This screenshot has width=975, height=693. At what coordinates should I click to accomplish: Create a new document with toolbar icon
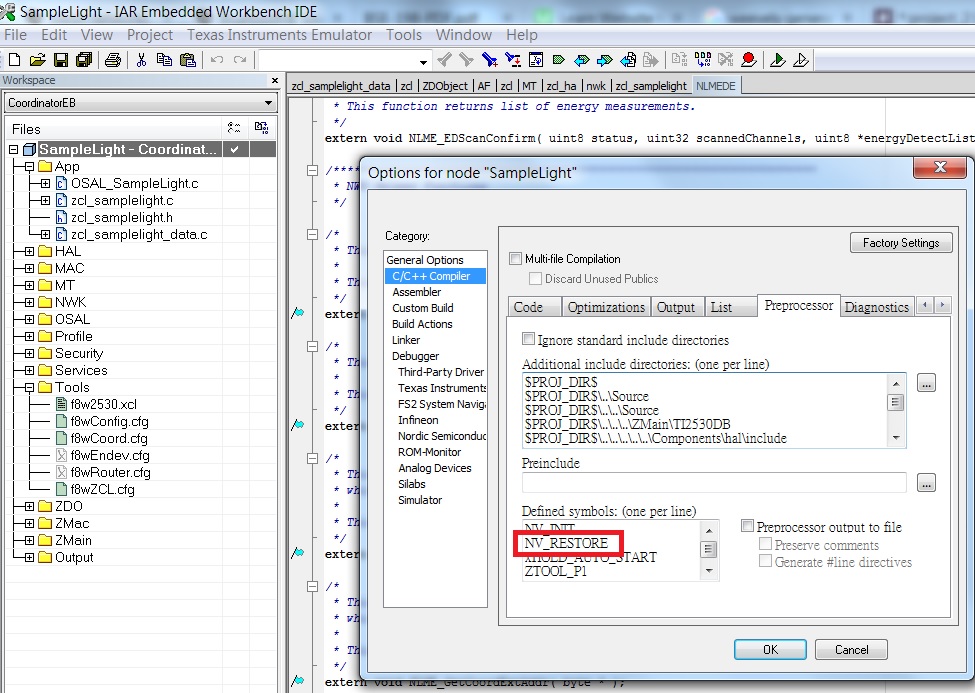(x=14, y=60)
